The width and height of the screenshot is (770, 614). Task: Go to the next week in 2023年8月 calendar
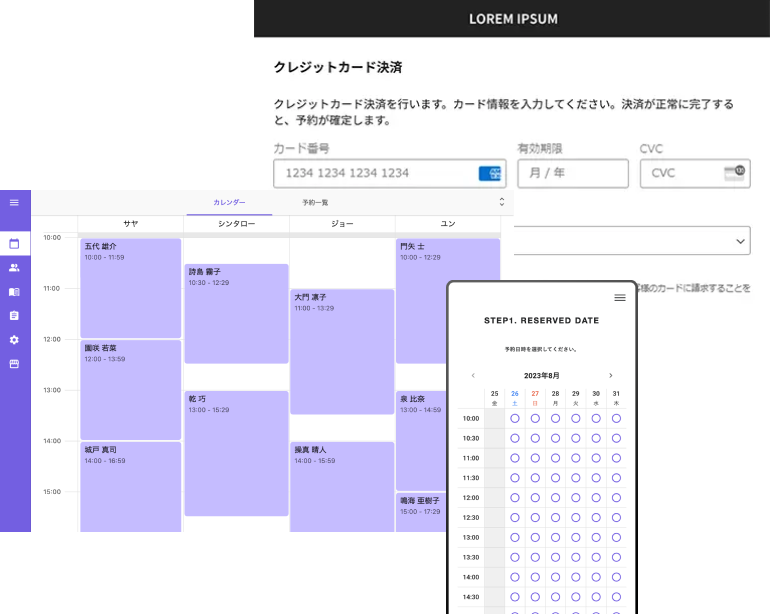pyautogui.click(x=610, y=375)
